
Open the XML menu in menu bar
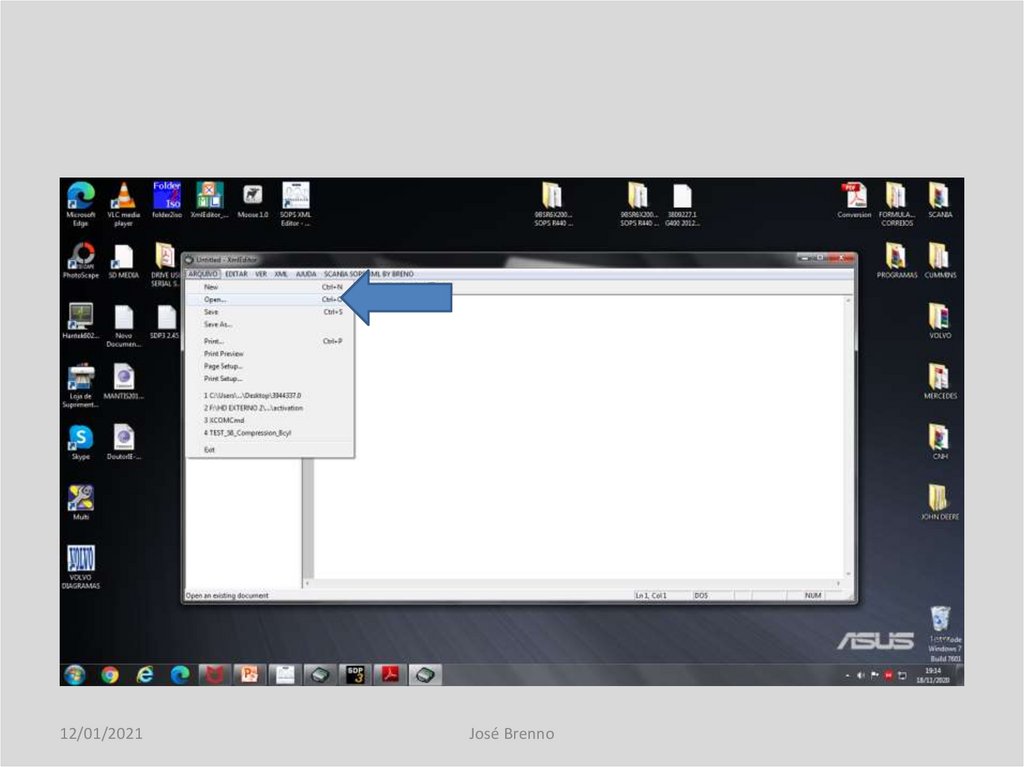(x=281, y=274)
